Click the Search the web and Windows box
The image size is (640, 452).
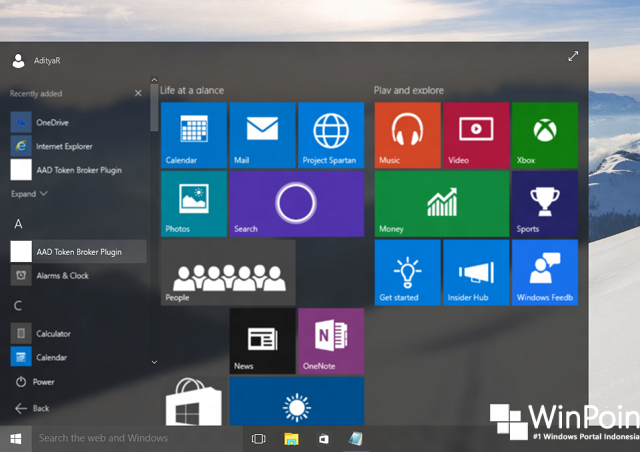coord(137,439)
